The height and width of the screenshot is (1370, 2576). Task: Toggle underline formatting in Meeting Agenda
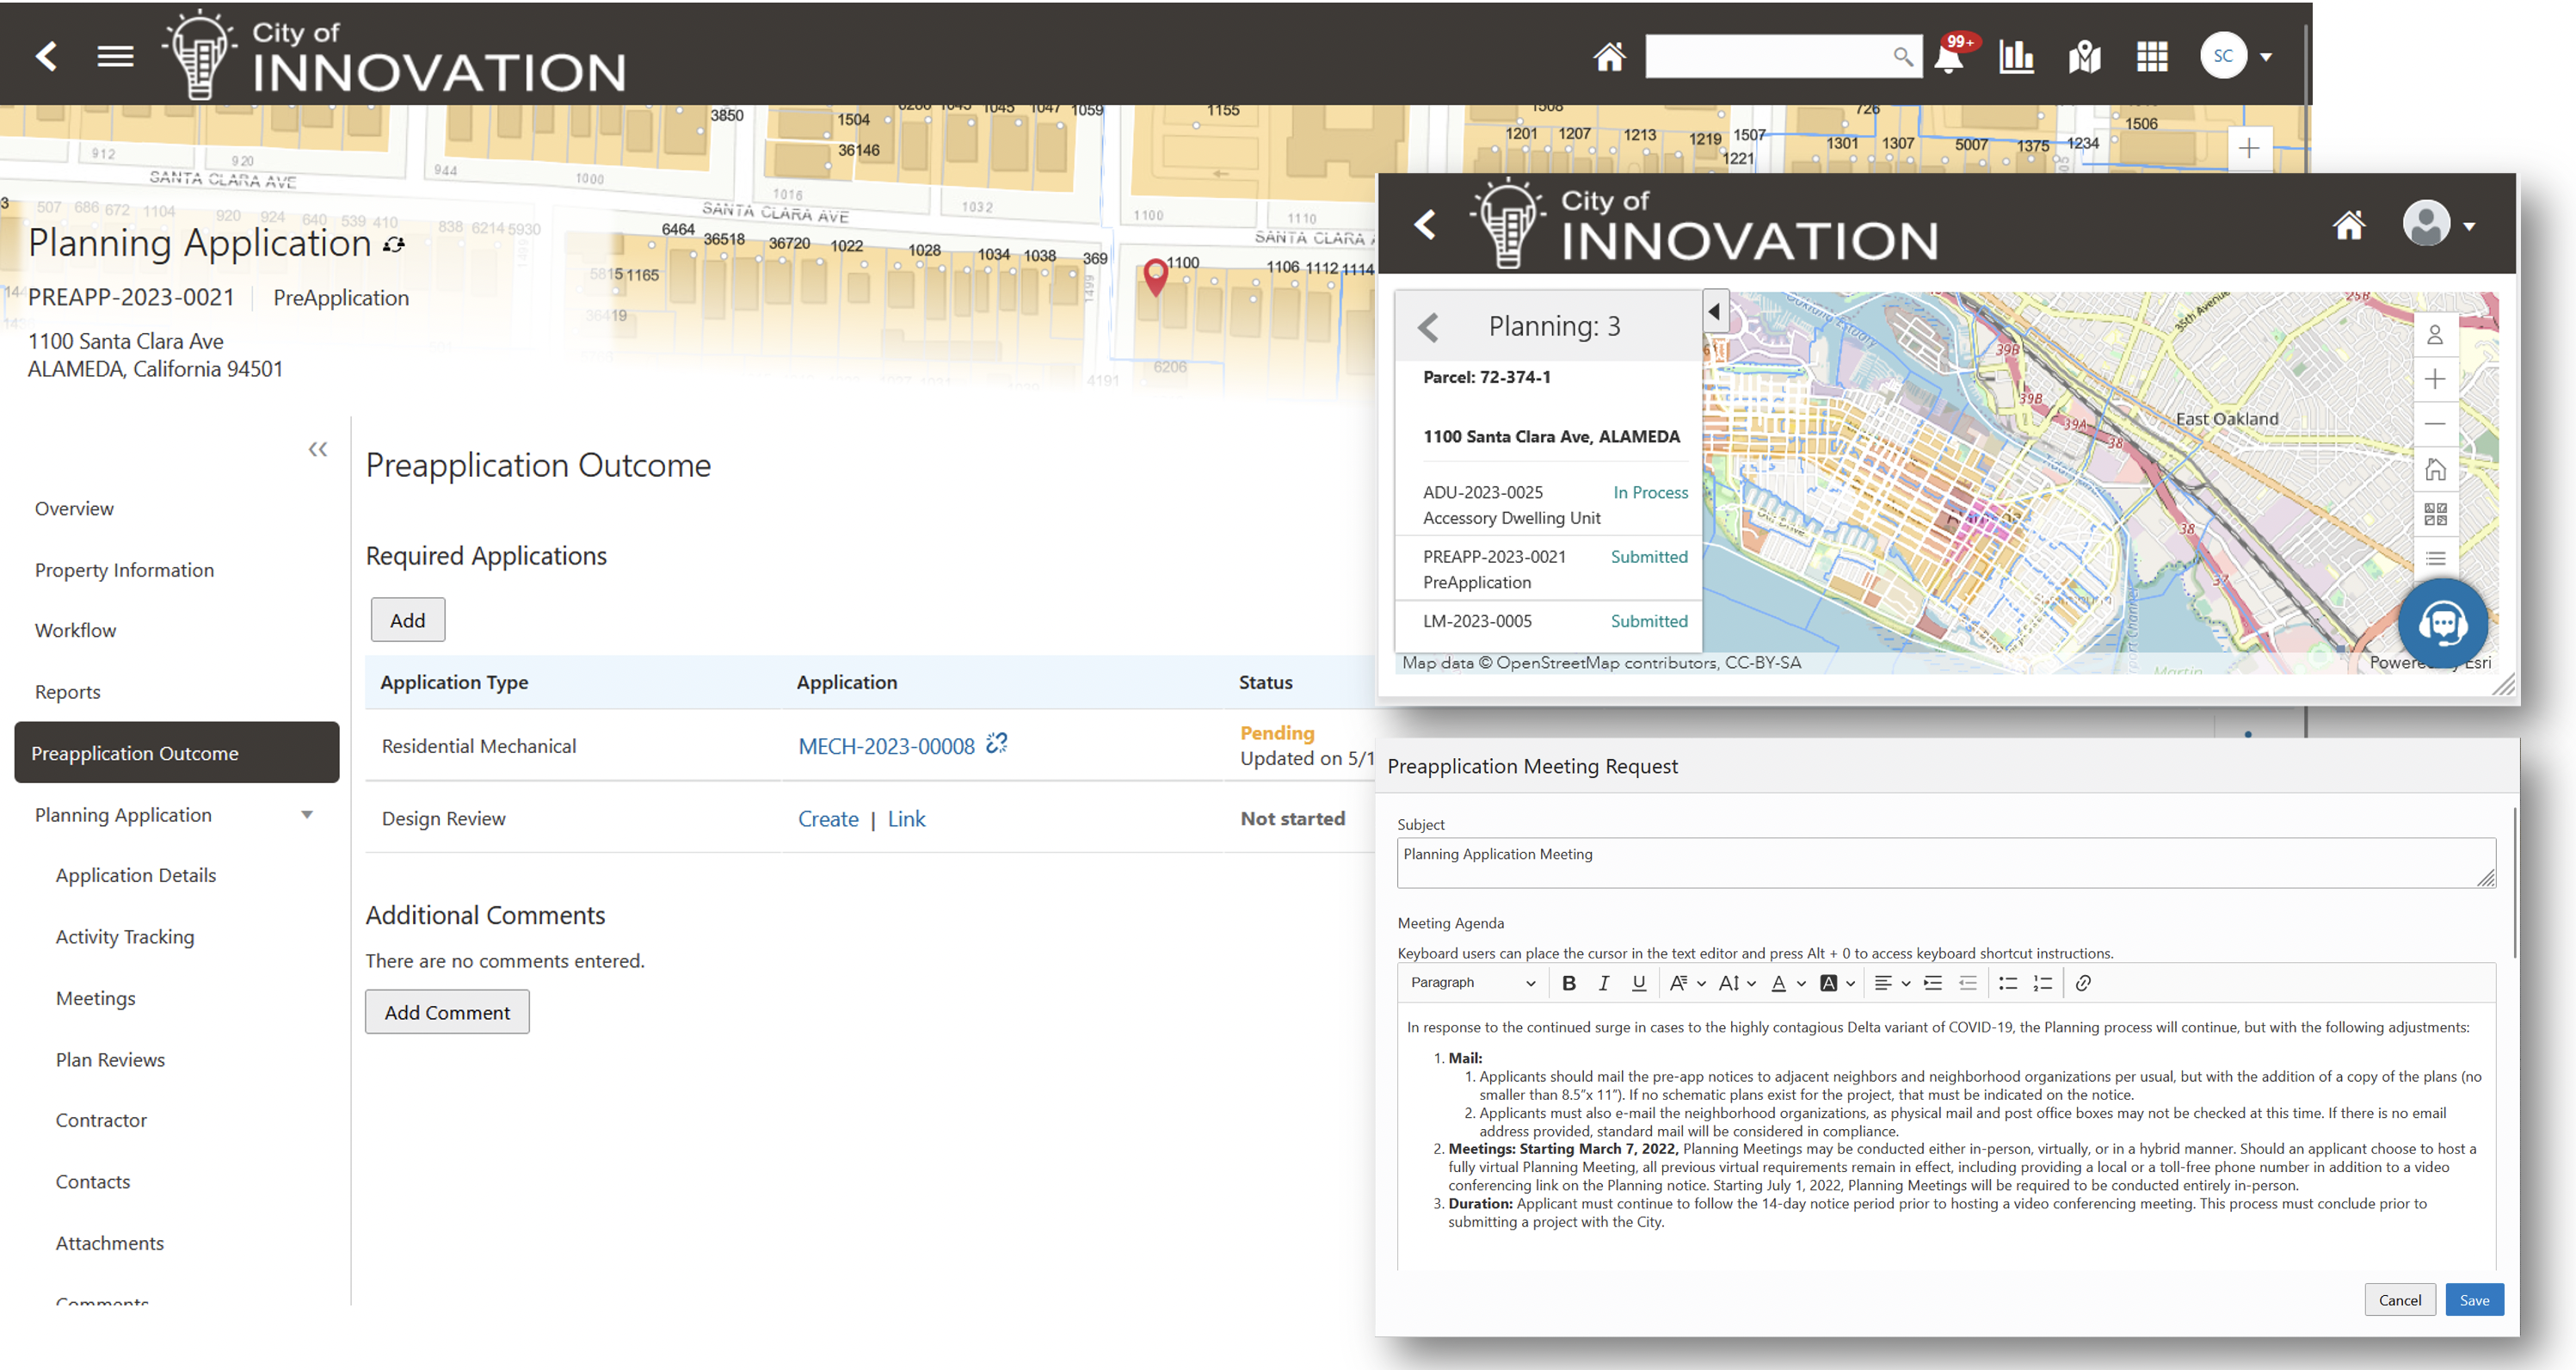tap(1638, 983)
